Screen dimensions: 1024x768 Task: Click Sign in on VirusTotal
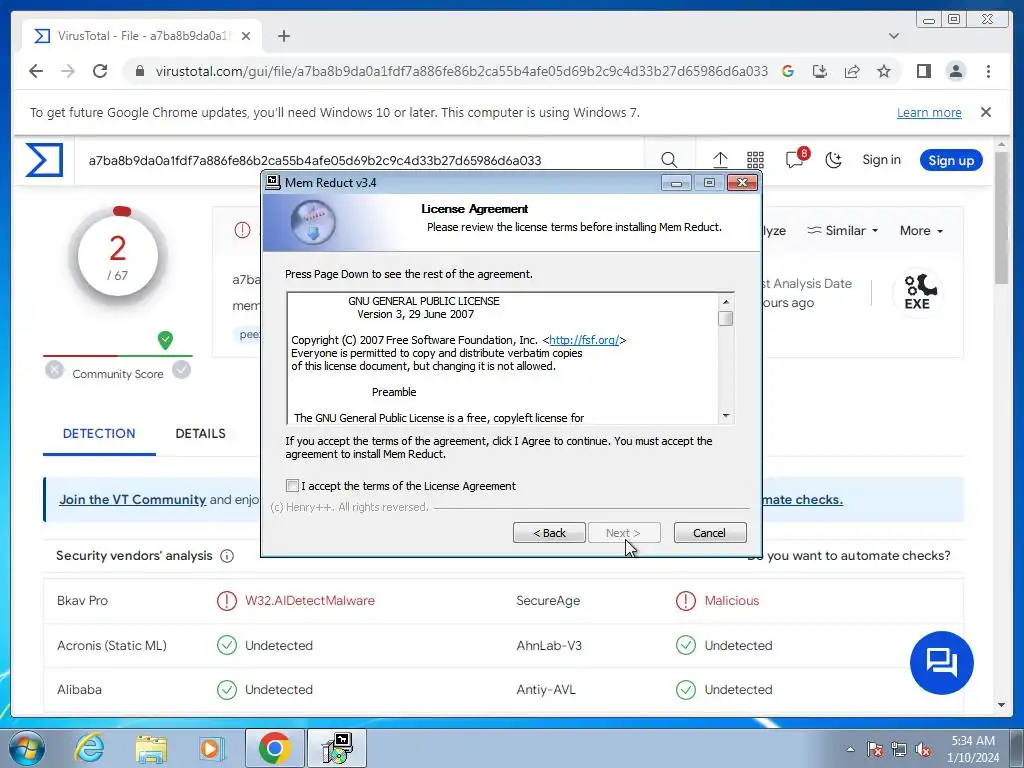pos(881,160)
